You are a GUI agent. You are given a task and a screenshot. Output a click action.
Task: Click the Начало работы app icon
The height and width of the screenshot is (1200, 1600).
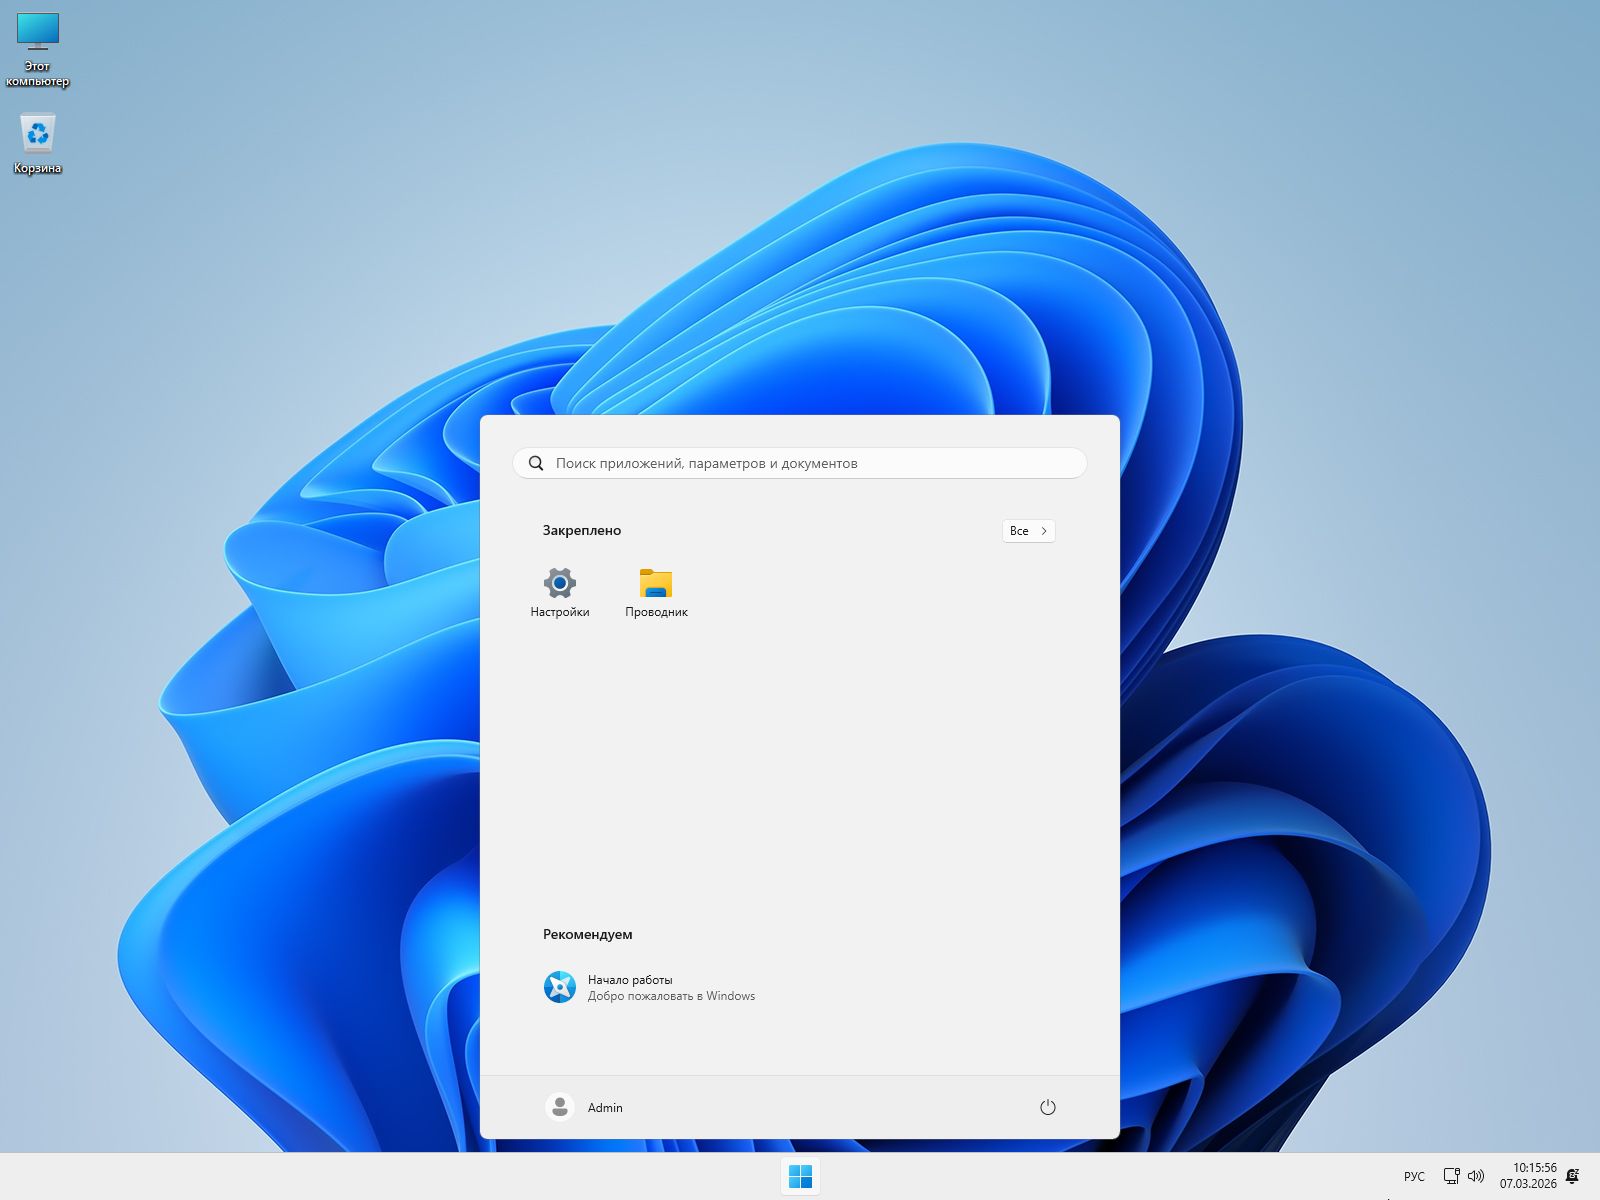(x=560, y=987)
